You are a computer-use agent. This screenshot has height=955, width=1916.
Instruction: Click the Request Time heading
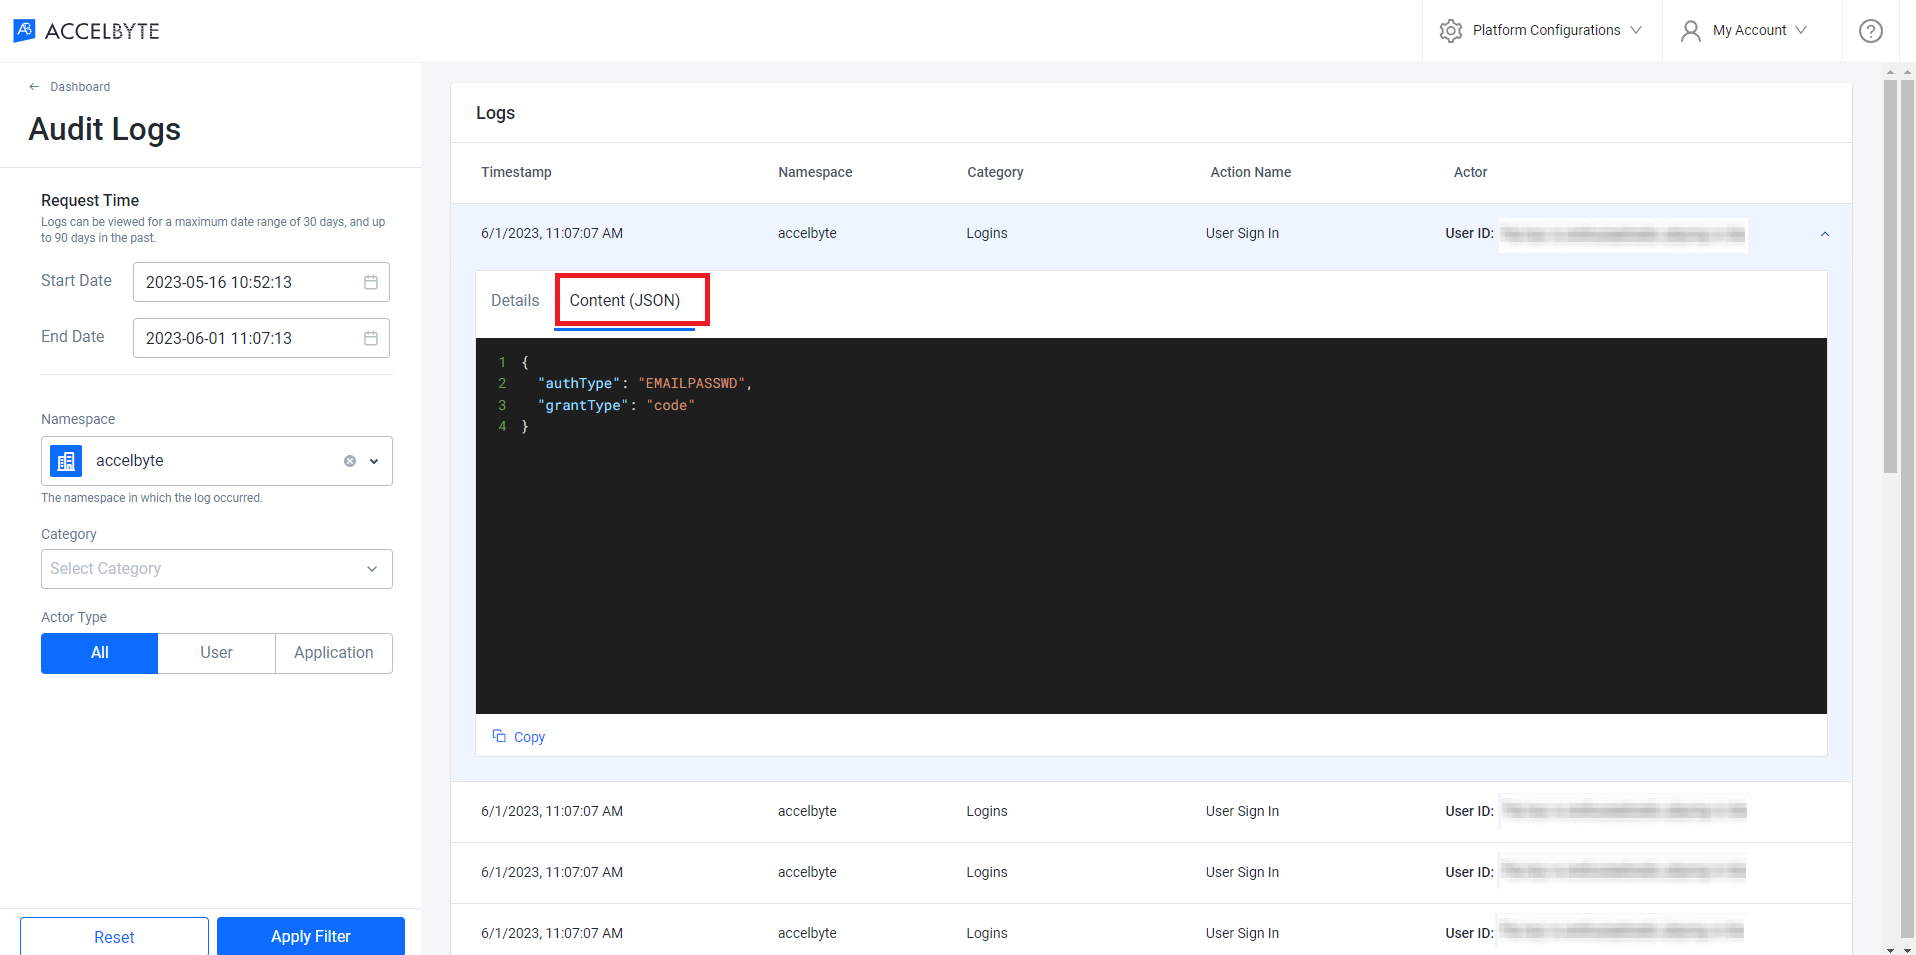(90, 200)
